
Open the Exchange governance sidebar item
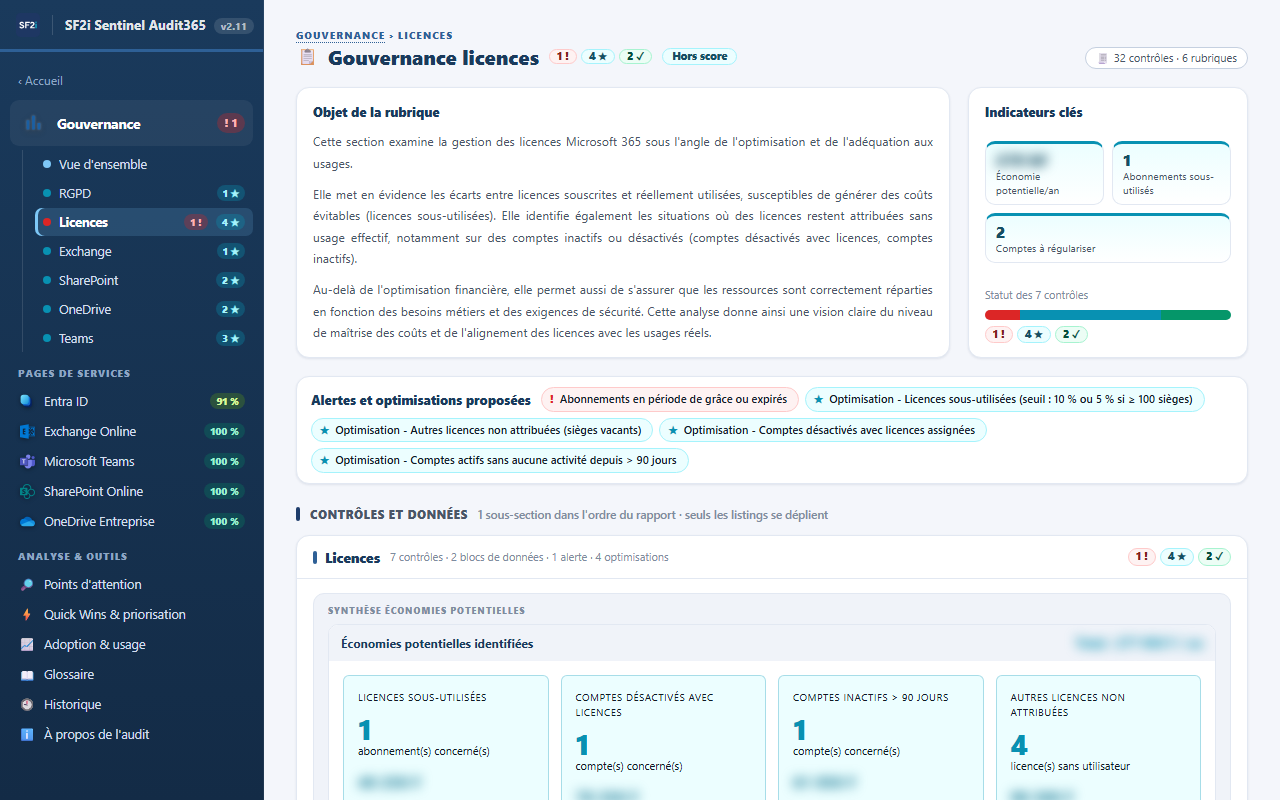pyautogui.click(x=144, y=251)
